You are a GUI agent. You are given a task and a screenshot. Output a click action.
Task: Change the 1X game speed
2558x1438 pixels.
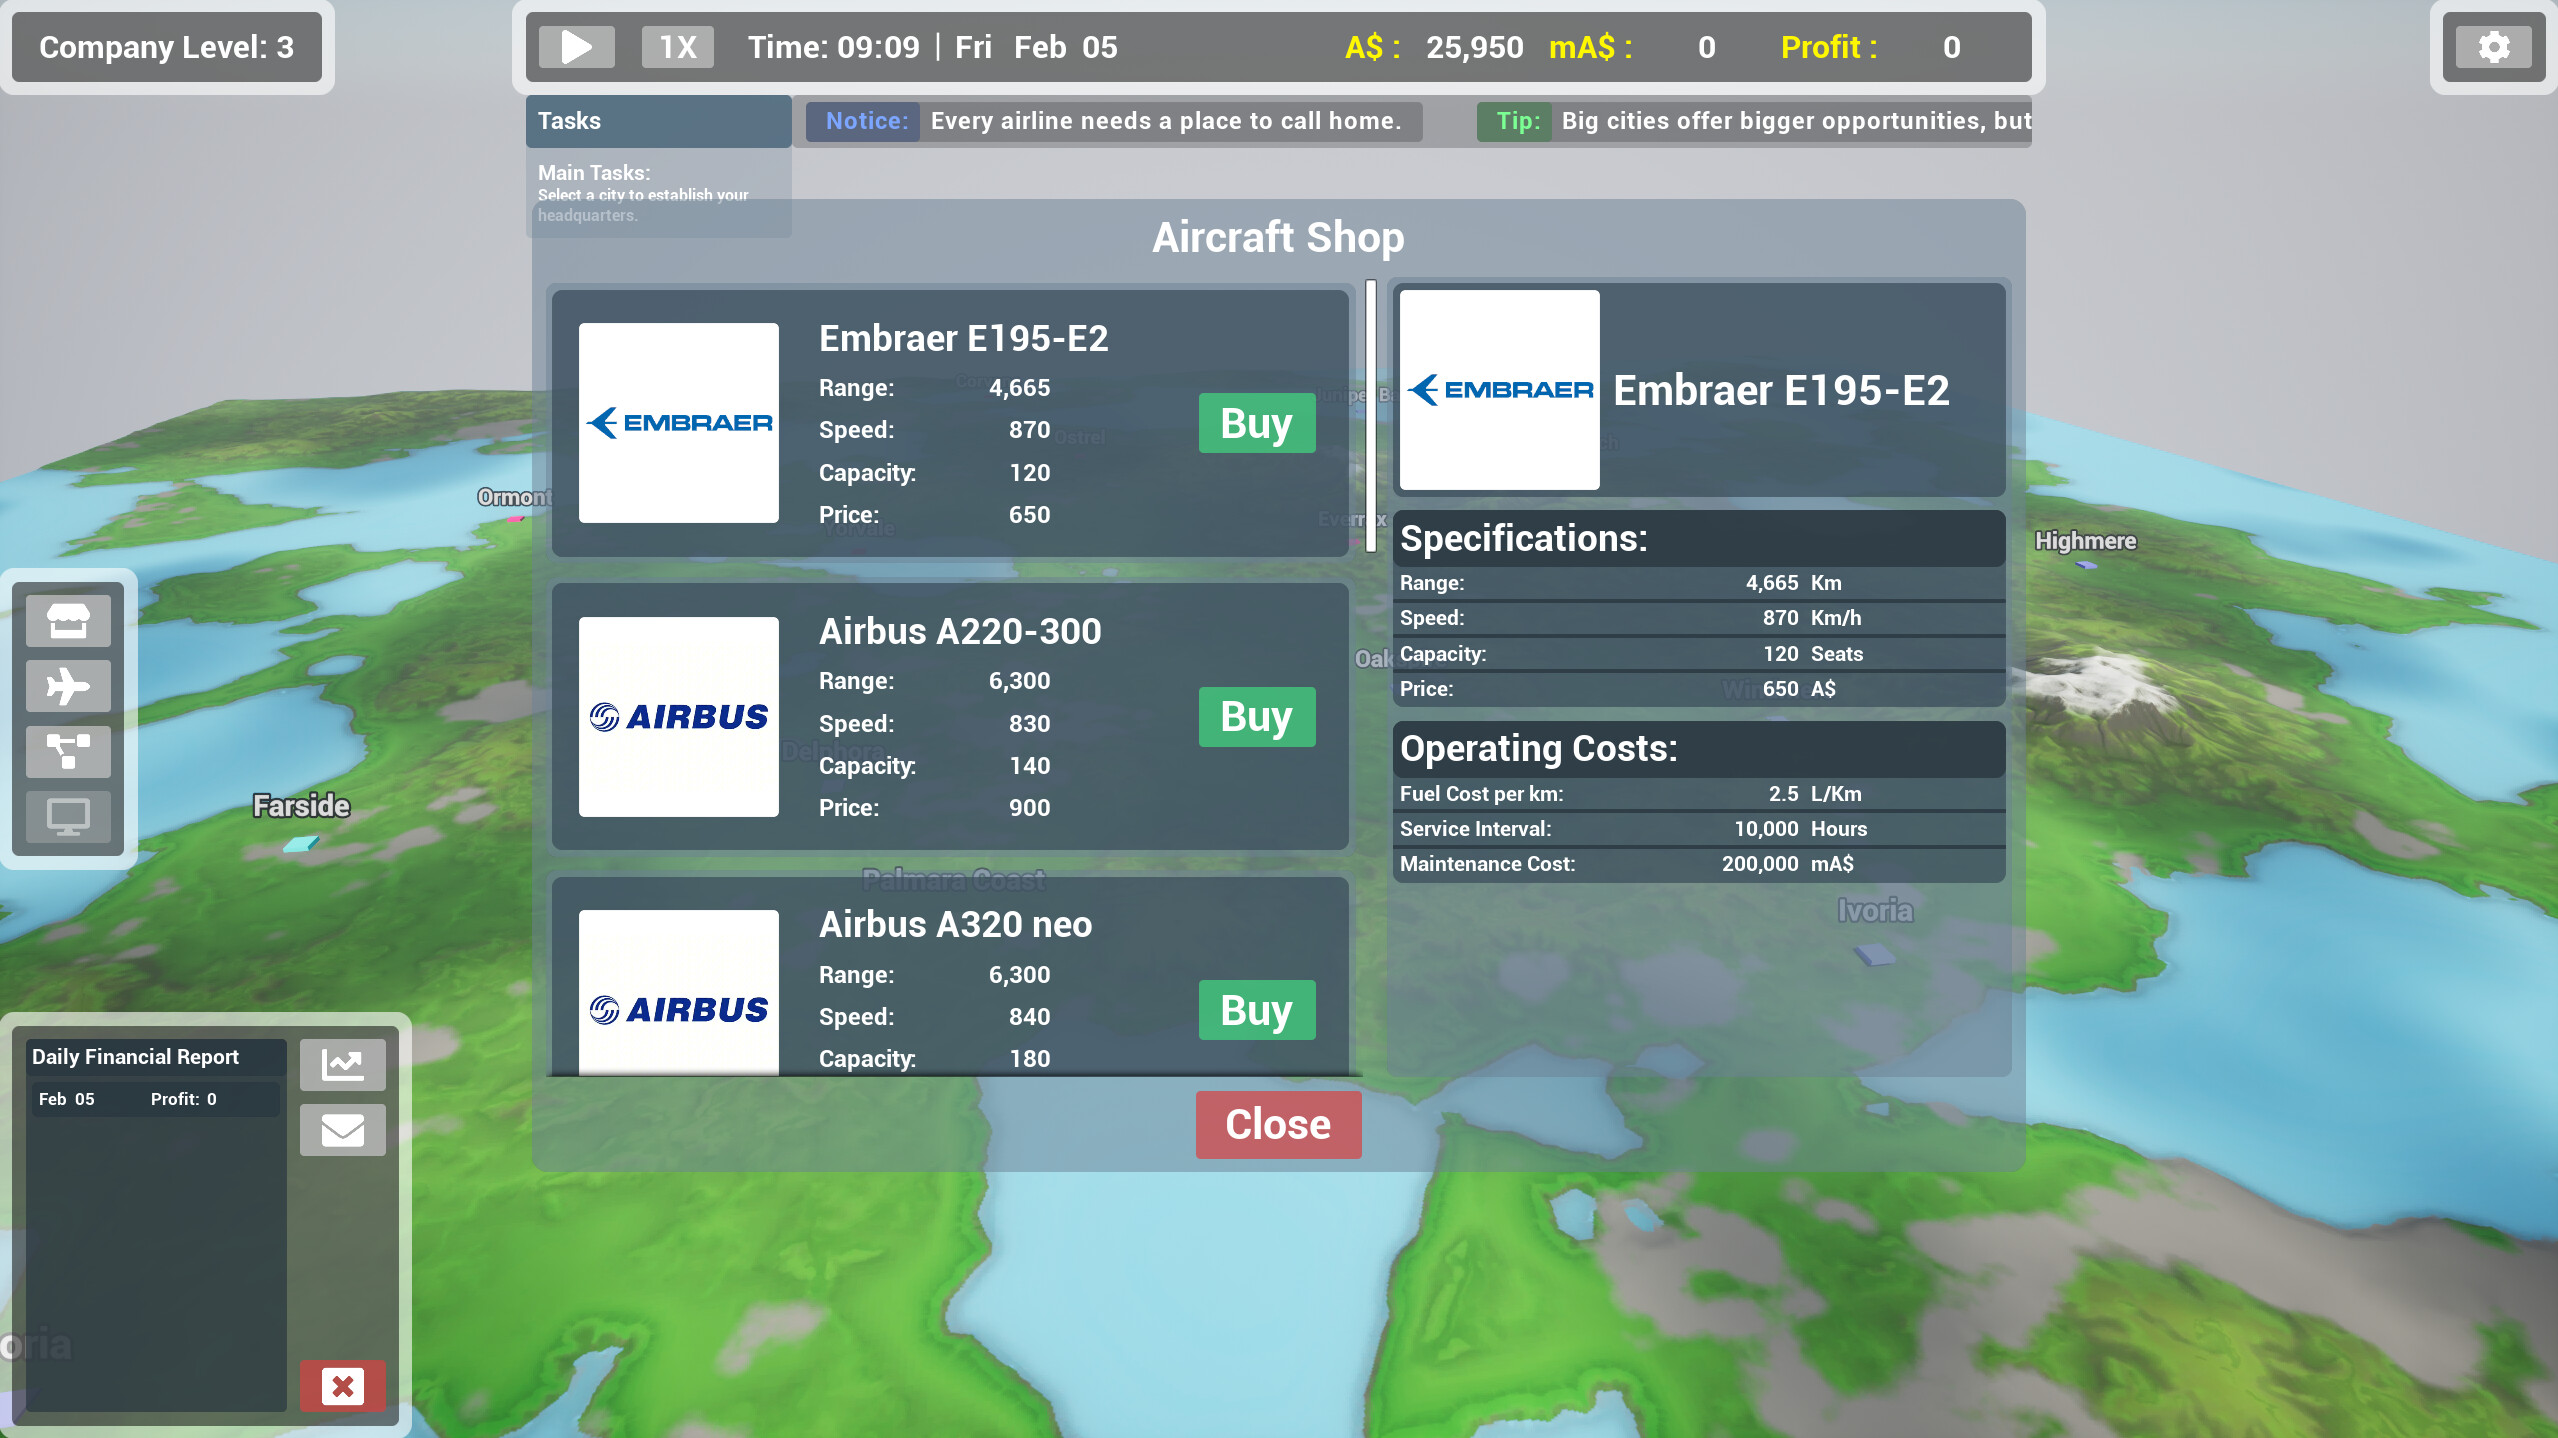pyautogui.click(x=677, y=47)
